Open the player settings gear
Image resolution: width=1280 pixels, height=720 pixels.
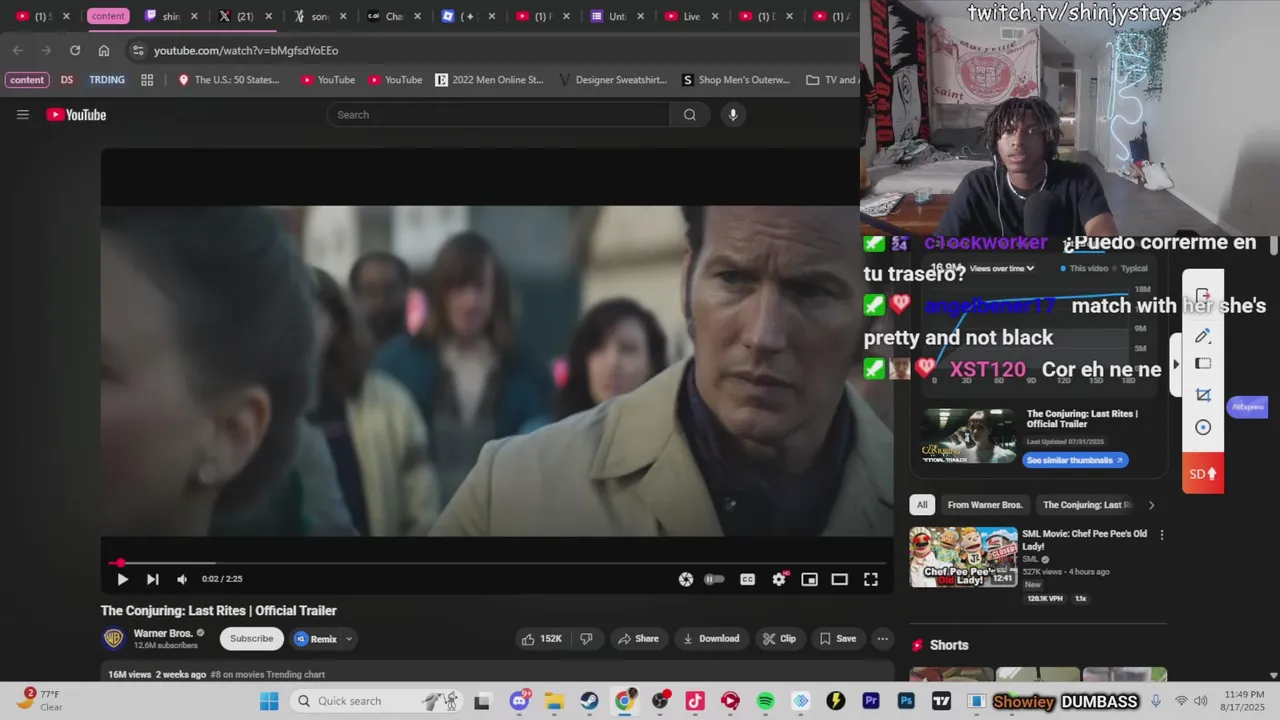pyautogui.click(x=779, y=579)
